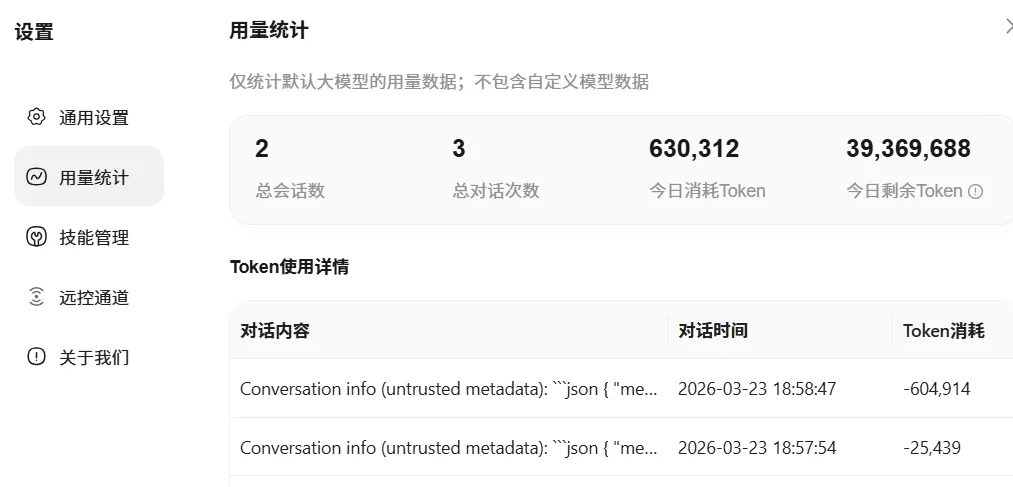Click the -604,914 token consumption cell
Viewport: 1013px width, 487px height.
[936, 389]
